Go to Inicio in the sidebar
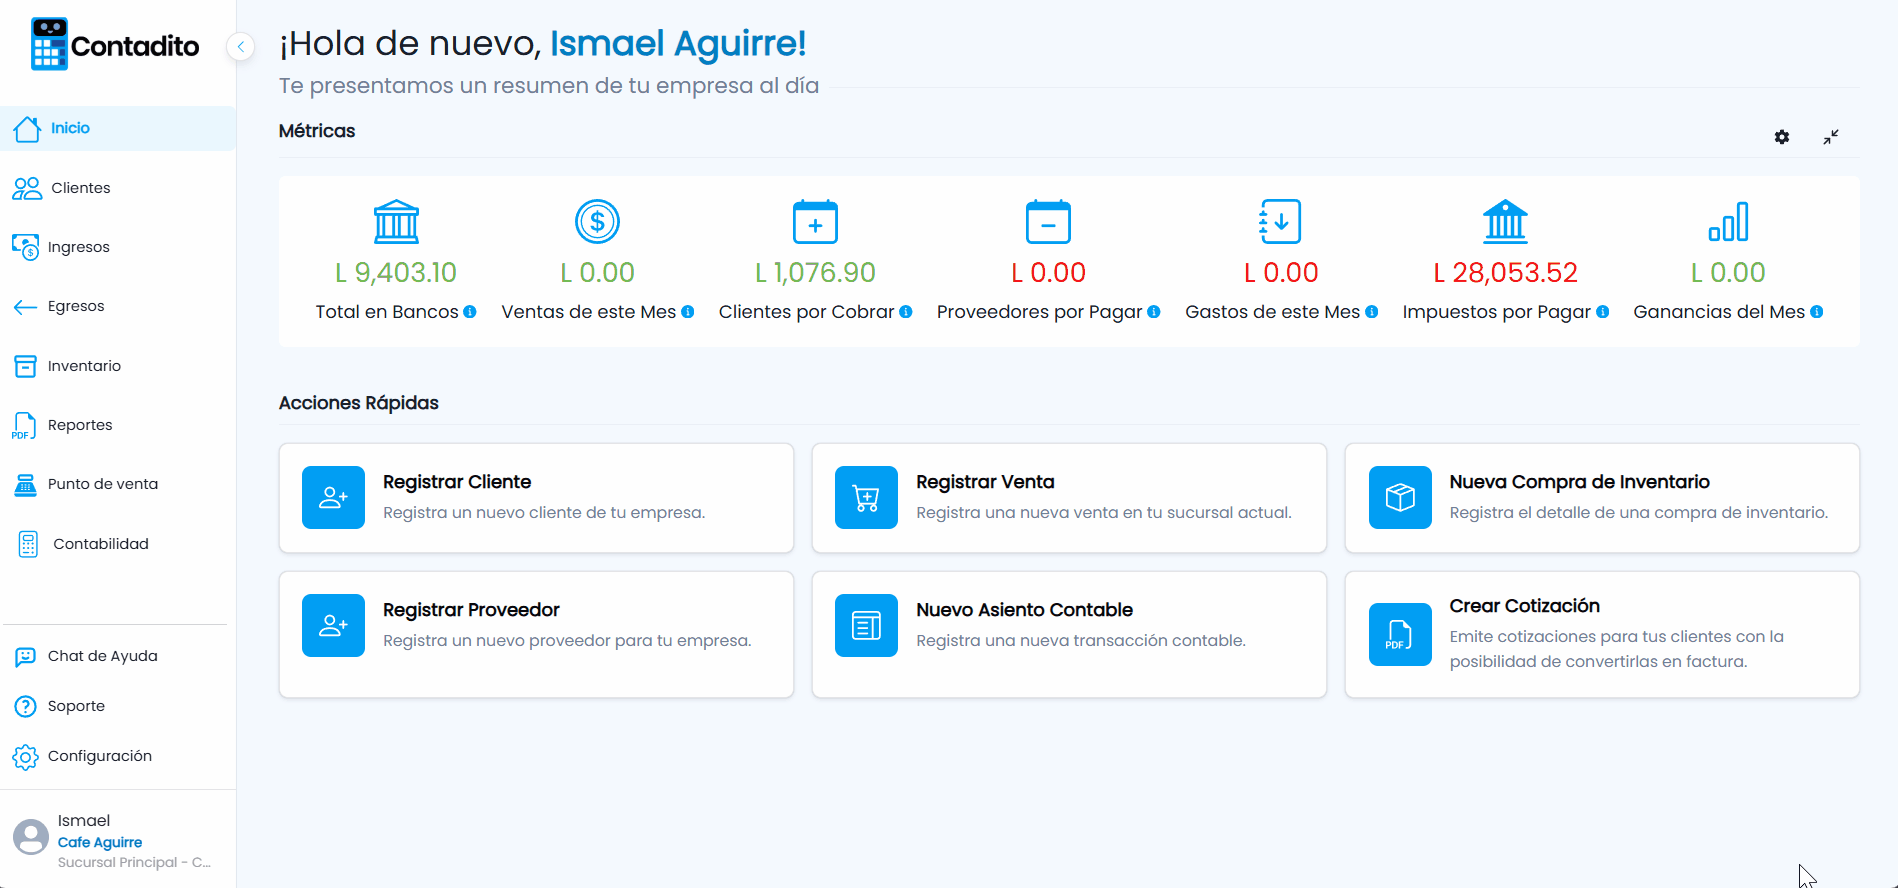Viewport: 1898px width, 888px height. pos(118,128)
